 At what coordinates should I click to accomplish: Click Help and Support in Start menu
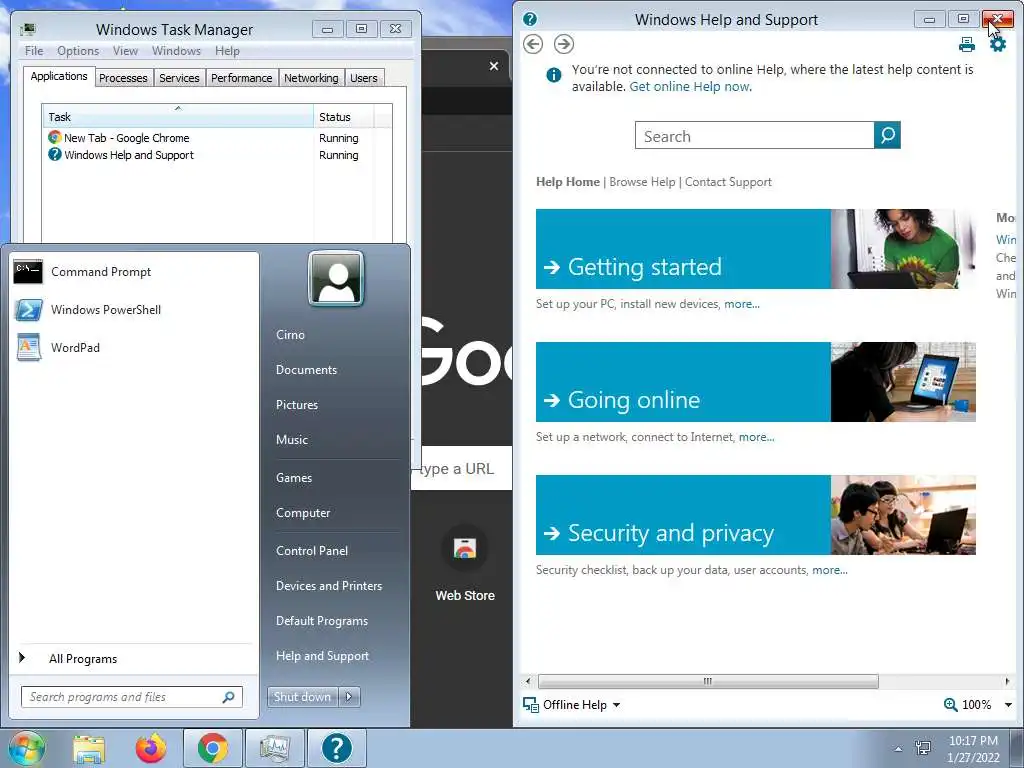[322, 656]
